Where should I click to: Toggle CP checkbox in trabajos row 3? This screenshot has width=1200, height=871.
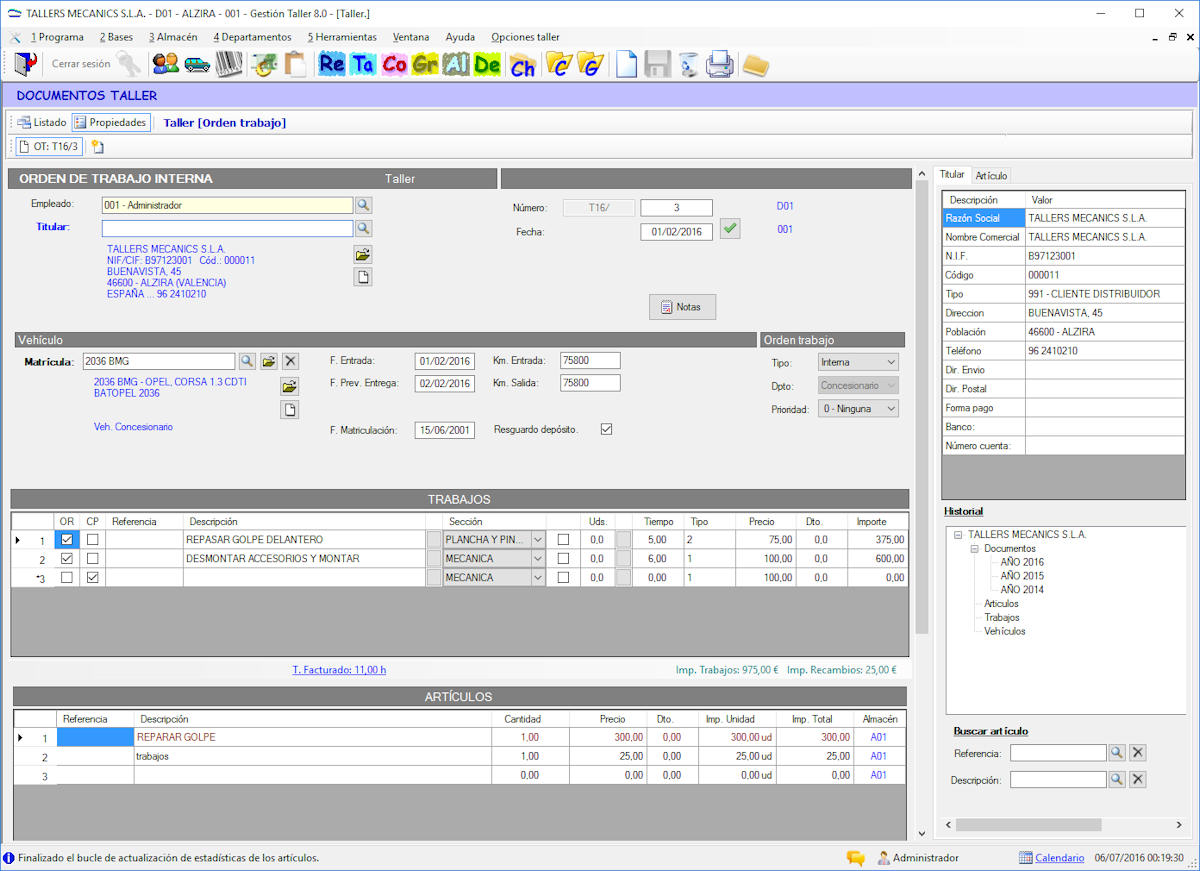93,577
